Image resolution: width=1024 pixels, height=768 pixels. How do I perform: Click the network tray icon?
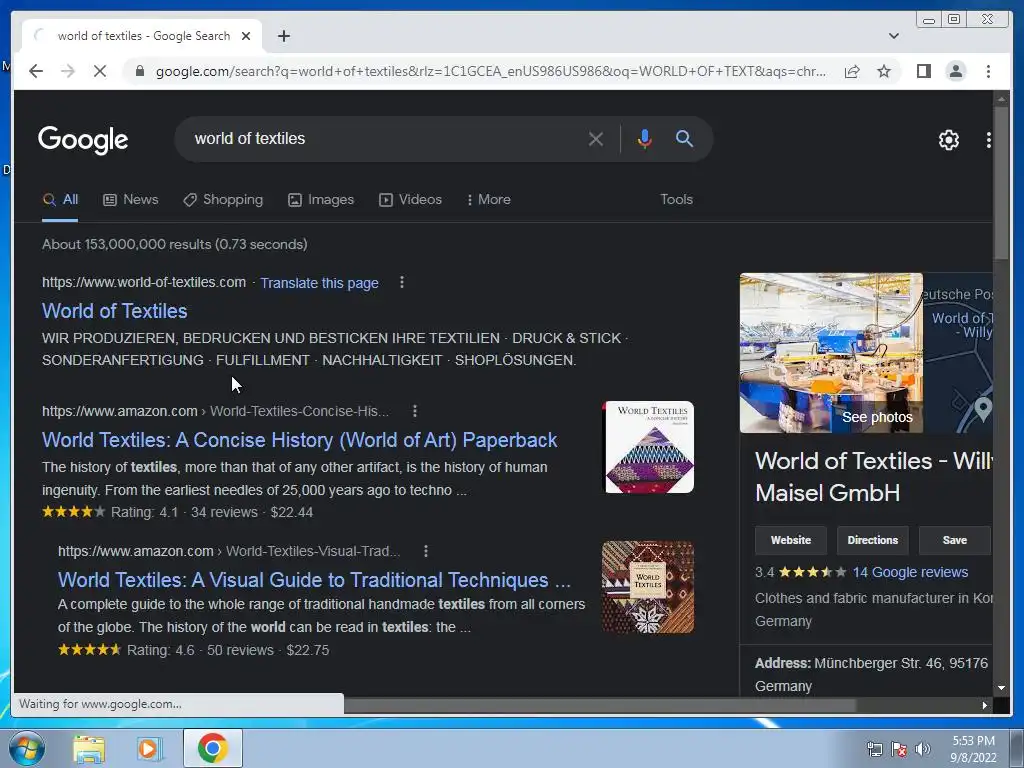tap(874, 749)
